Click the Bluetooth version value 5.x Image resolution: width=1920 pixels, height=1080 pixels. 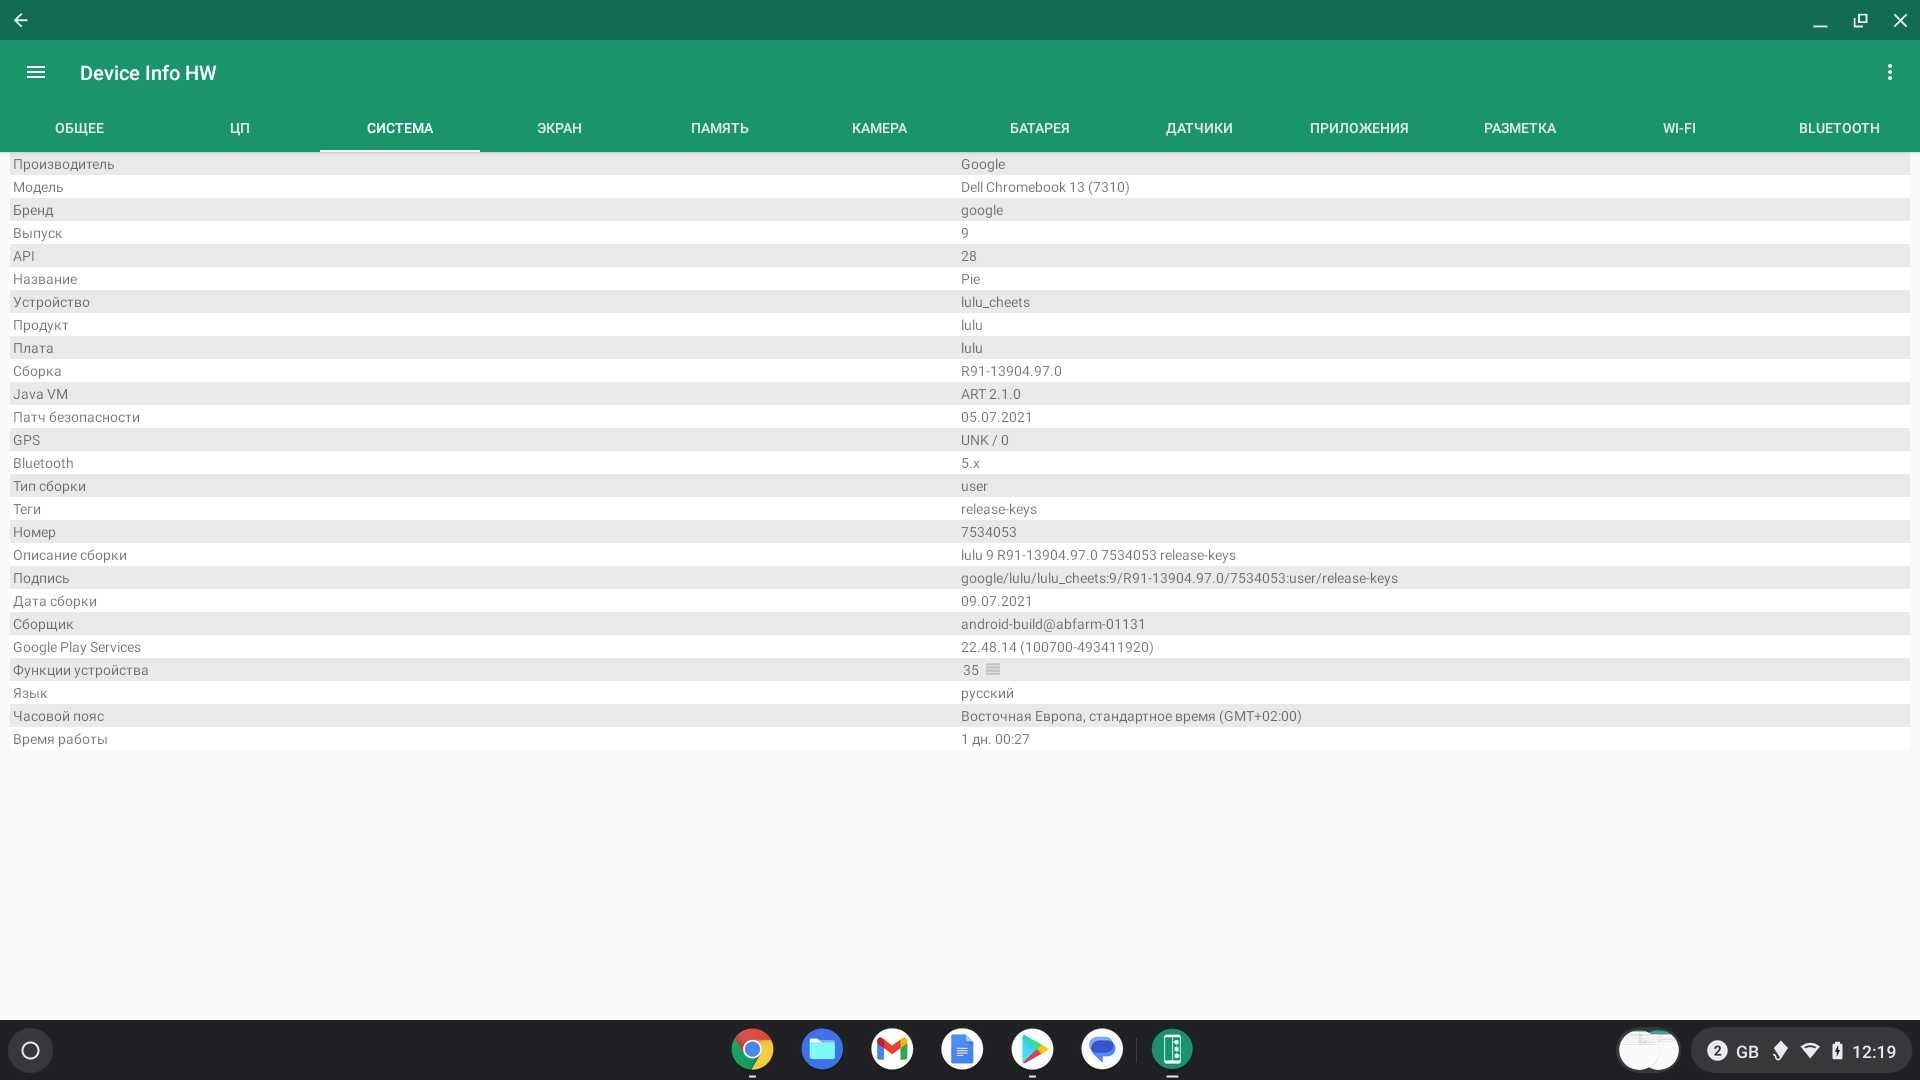(970, 463)
